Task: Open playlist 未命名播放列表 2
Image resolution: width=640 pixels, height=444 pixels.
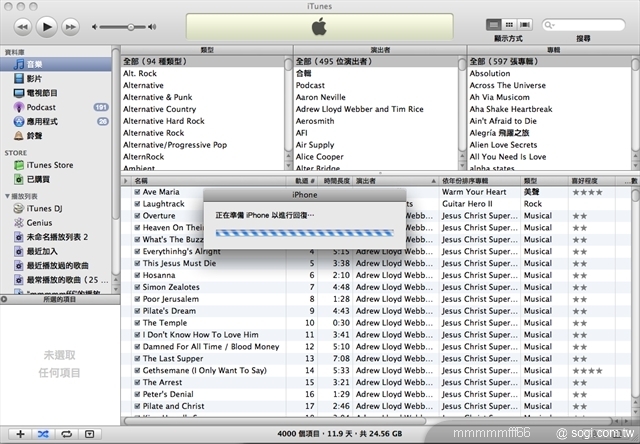Action: 56,237
